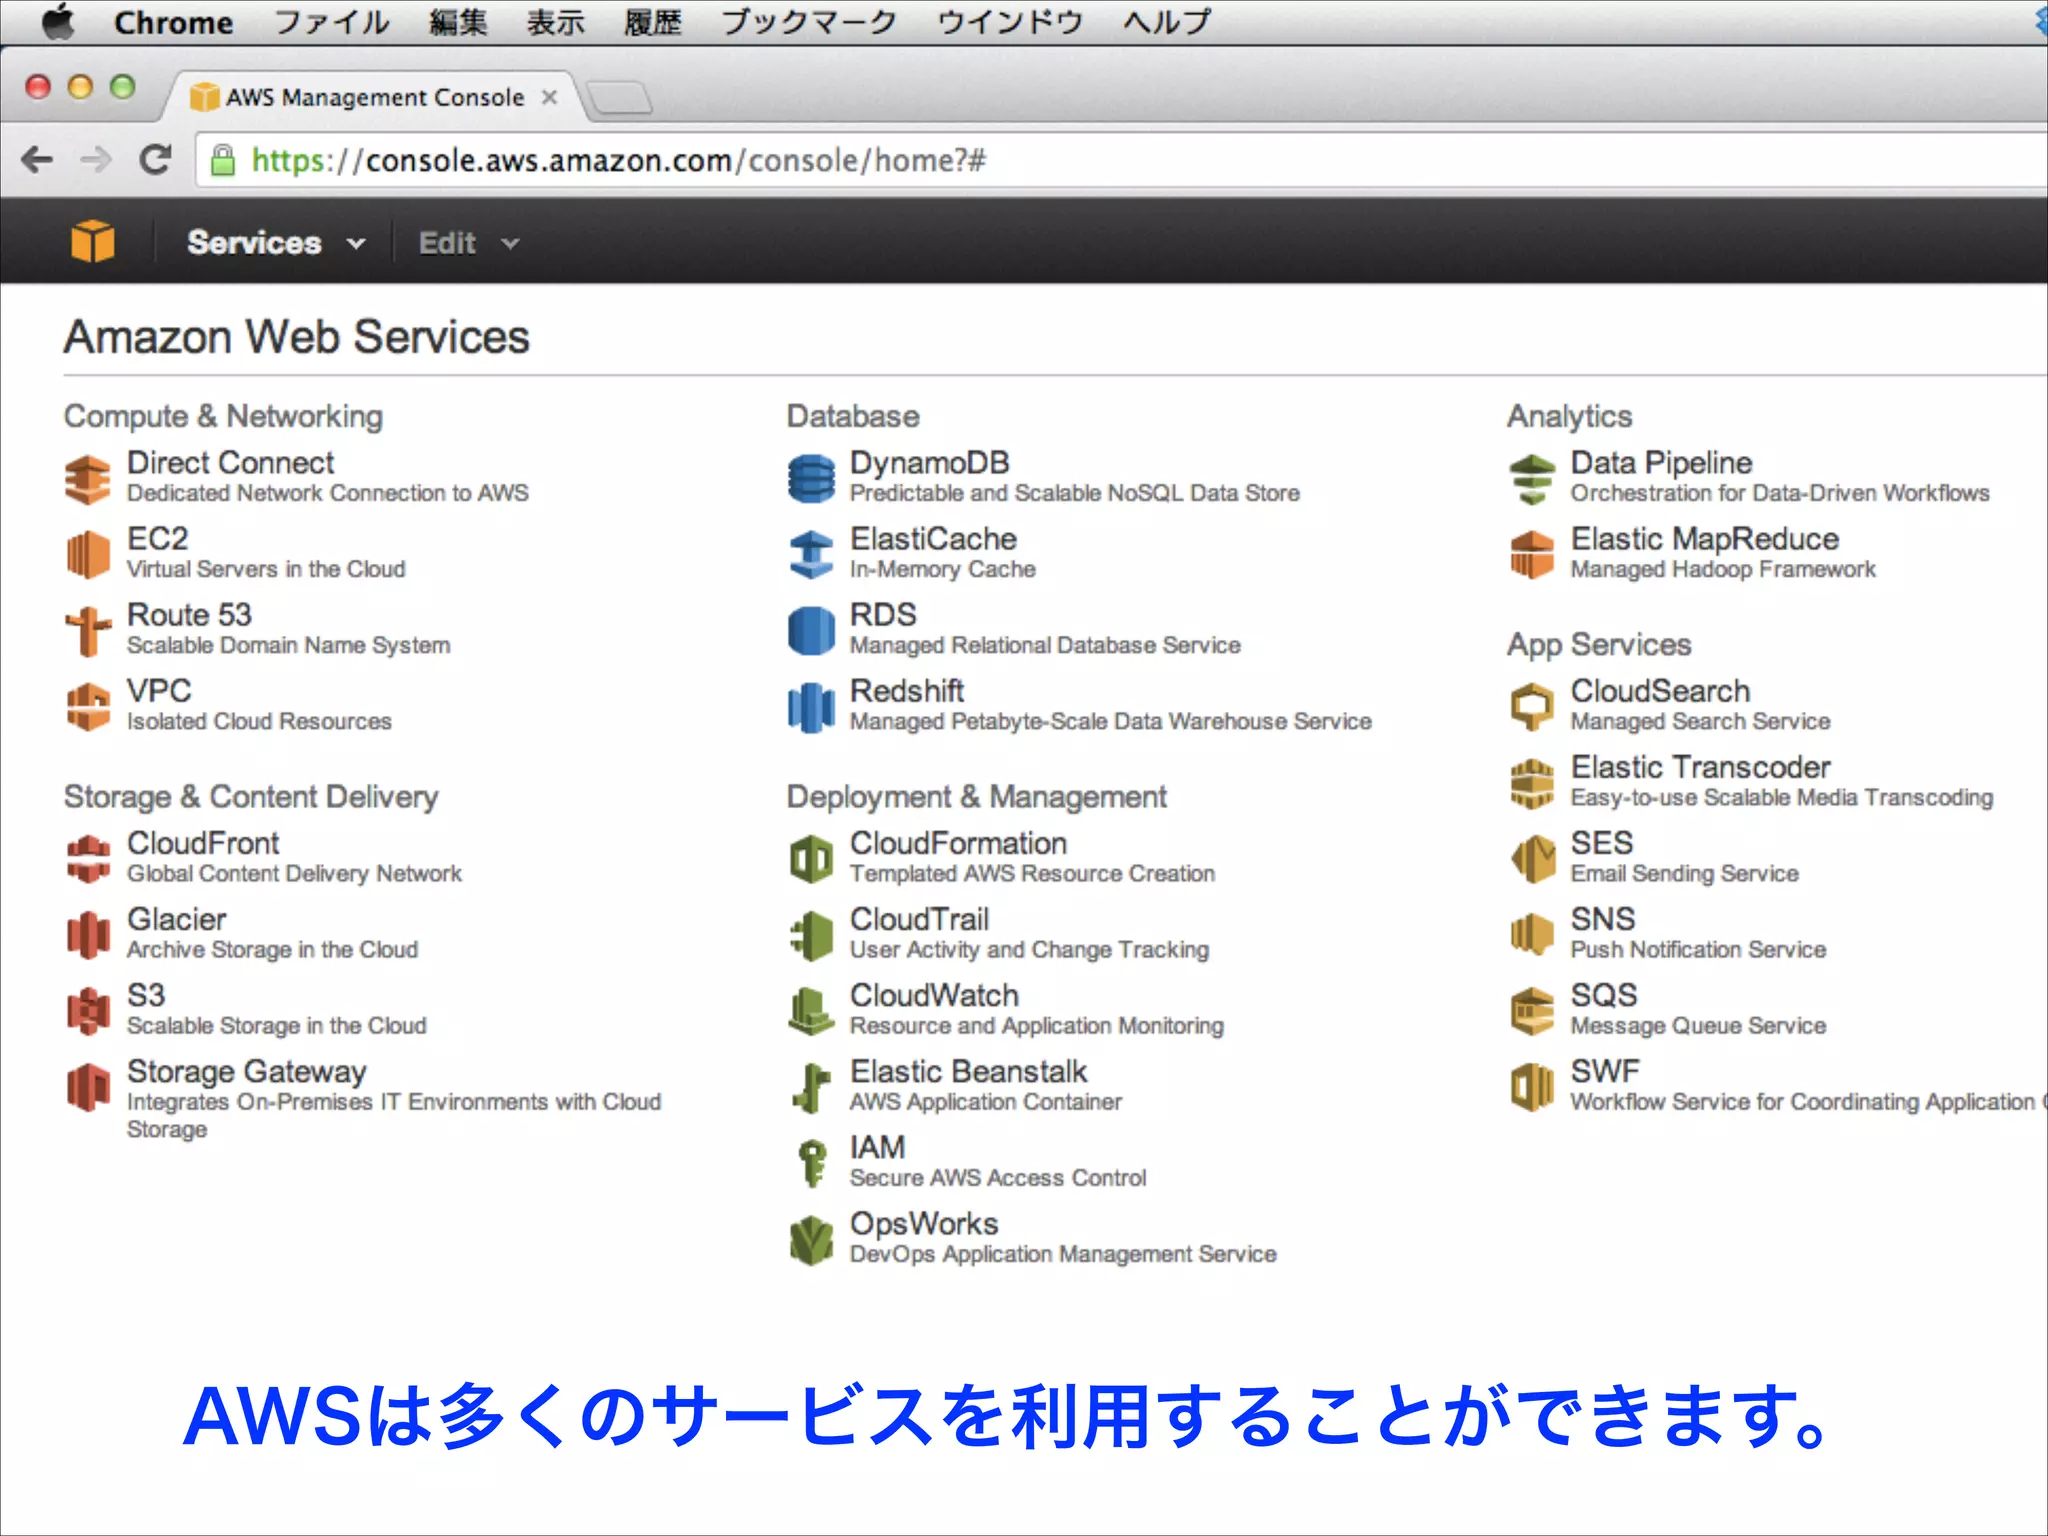Open the Data Pipeline link
Image resolution: width=2048 pixels, height=1536 pixels.
point(1661,463)
